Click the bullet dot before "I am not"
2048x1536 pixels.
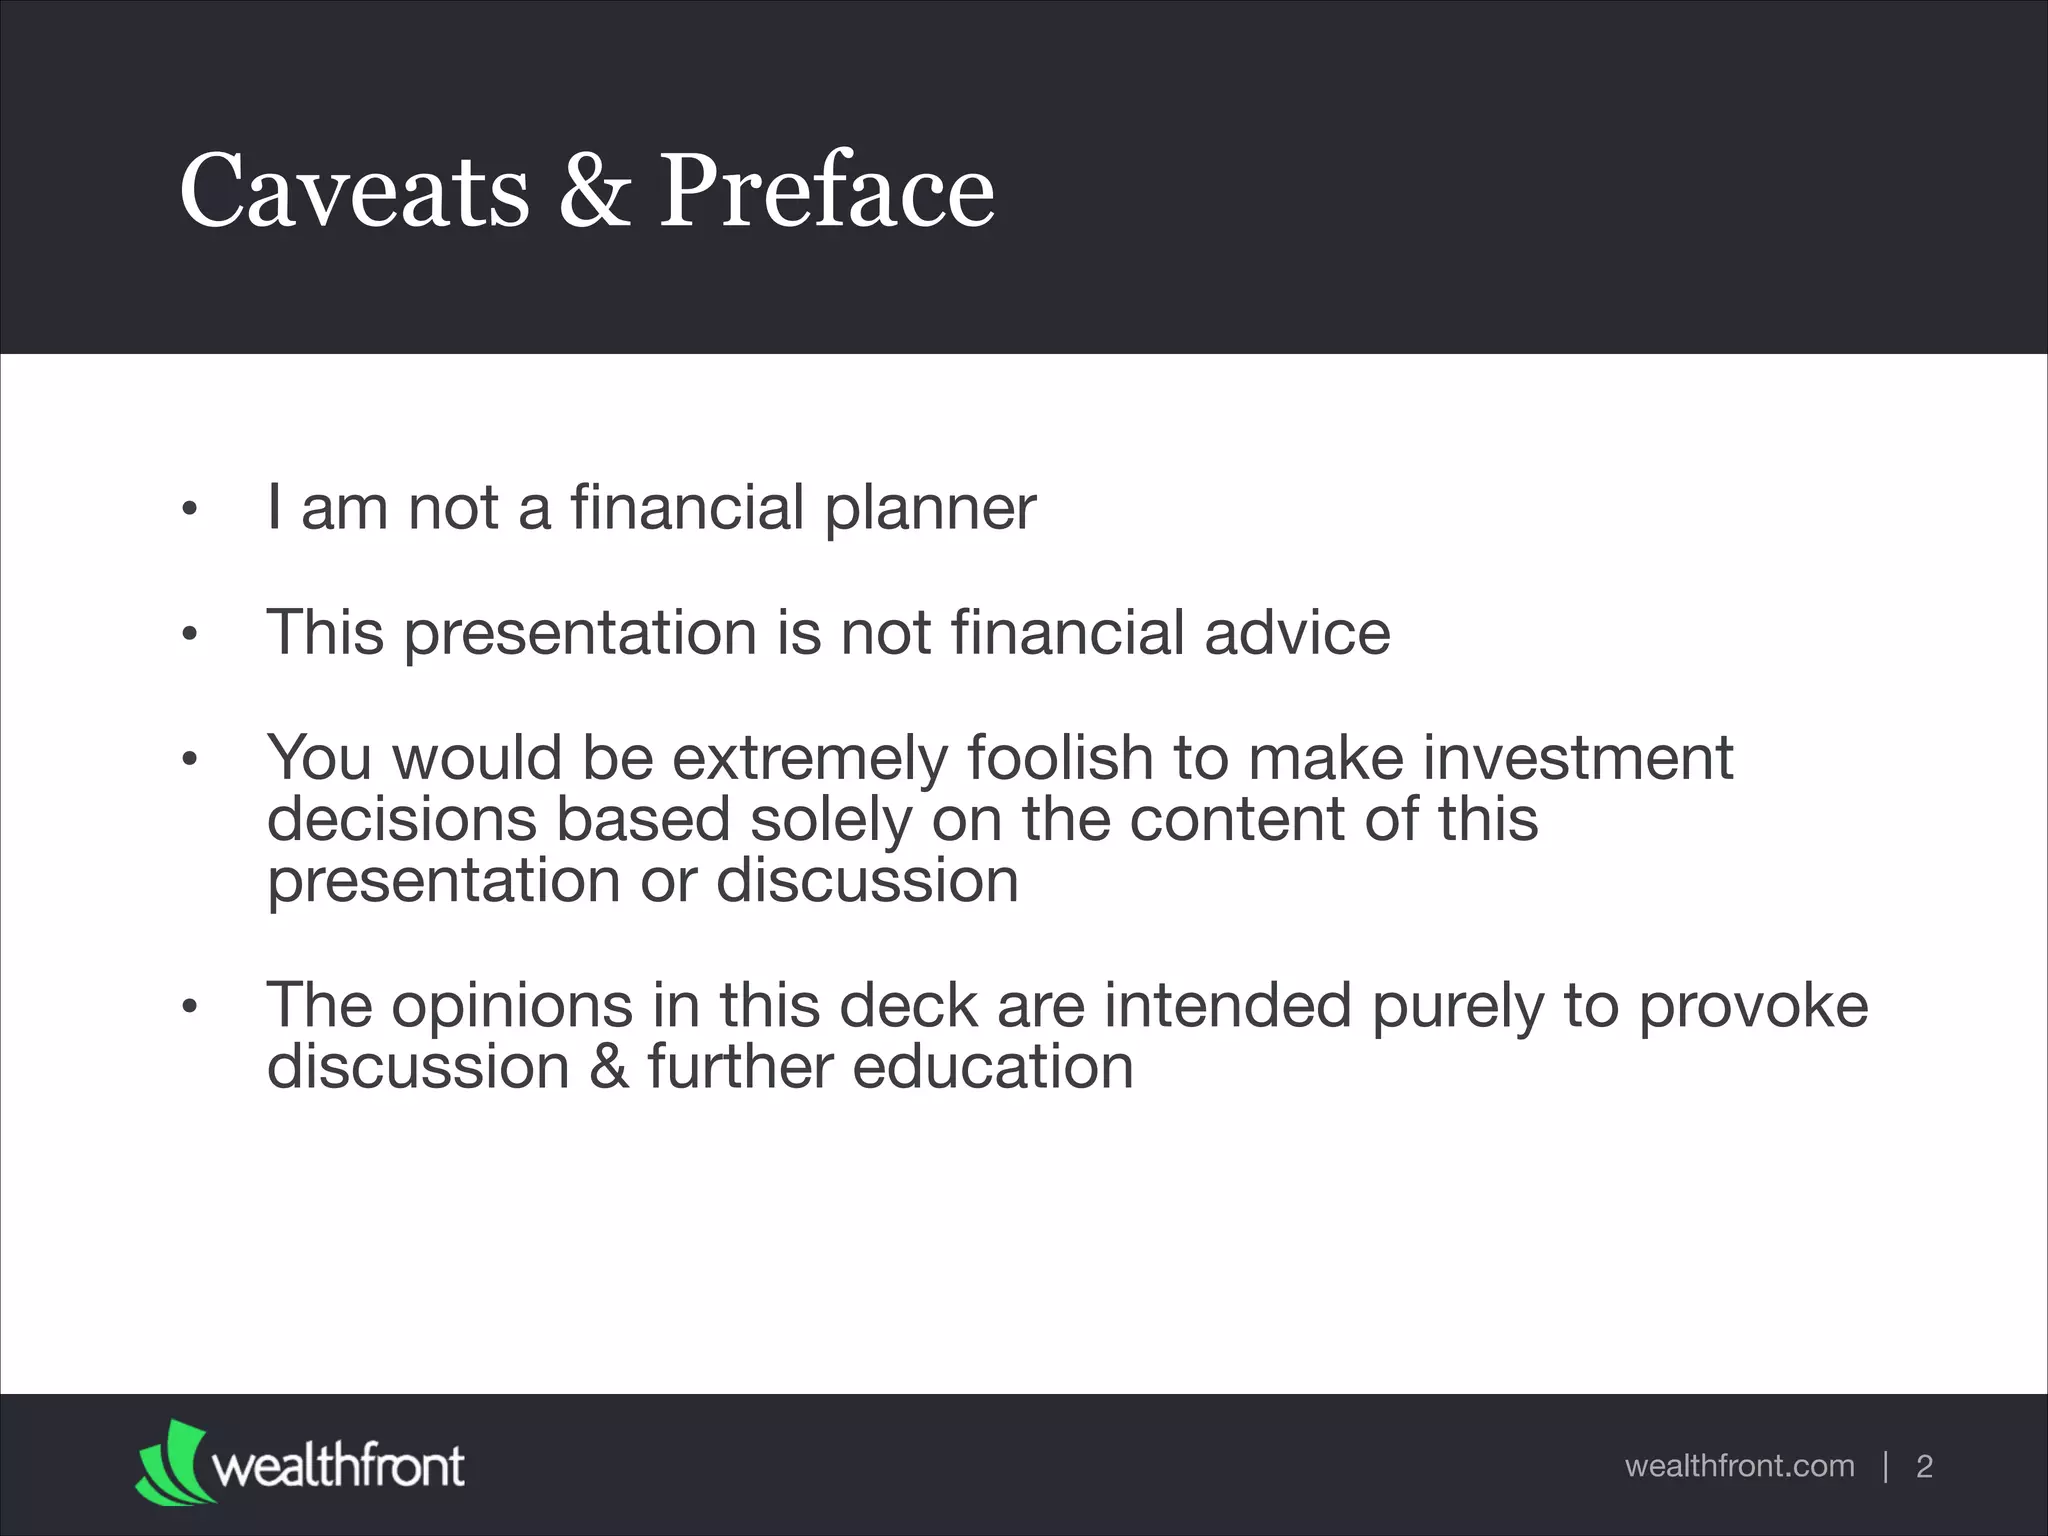pyautogui.click(x=189, y=510)
